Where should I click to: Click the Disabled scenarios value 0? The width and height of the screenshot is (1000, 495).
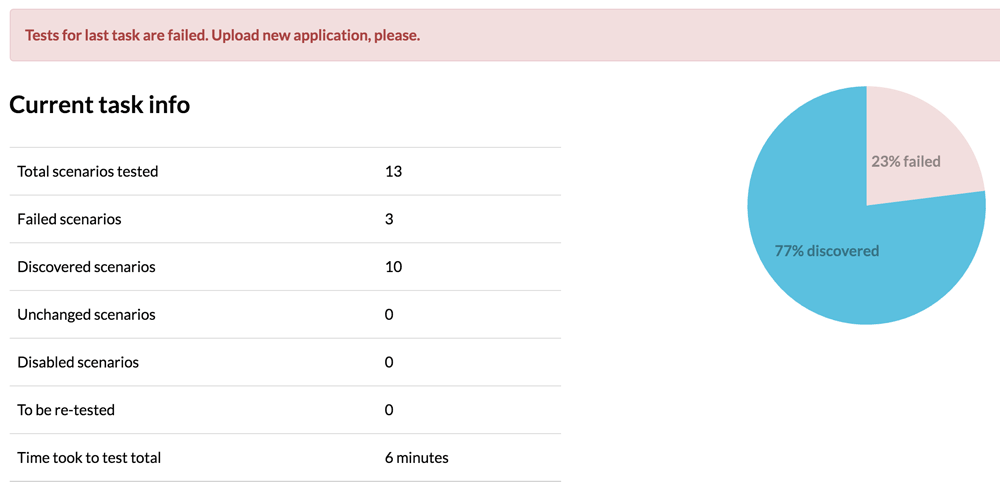point(389,362)
